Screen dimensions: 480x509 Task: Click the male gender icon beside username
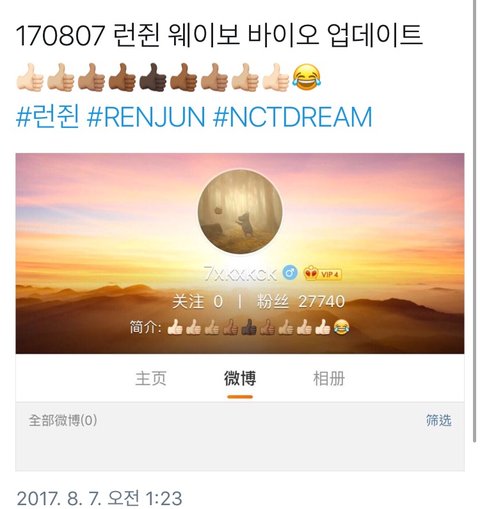point(290,273)
